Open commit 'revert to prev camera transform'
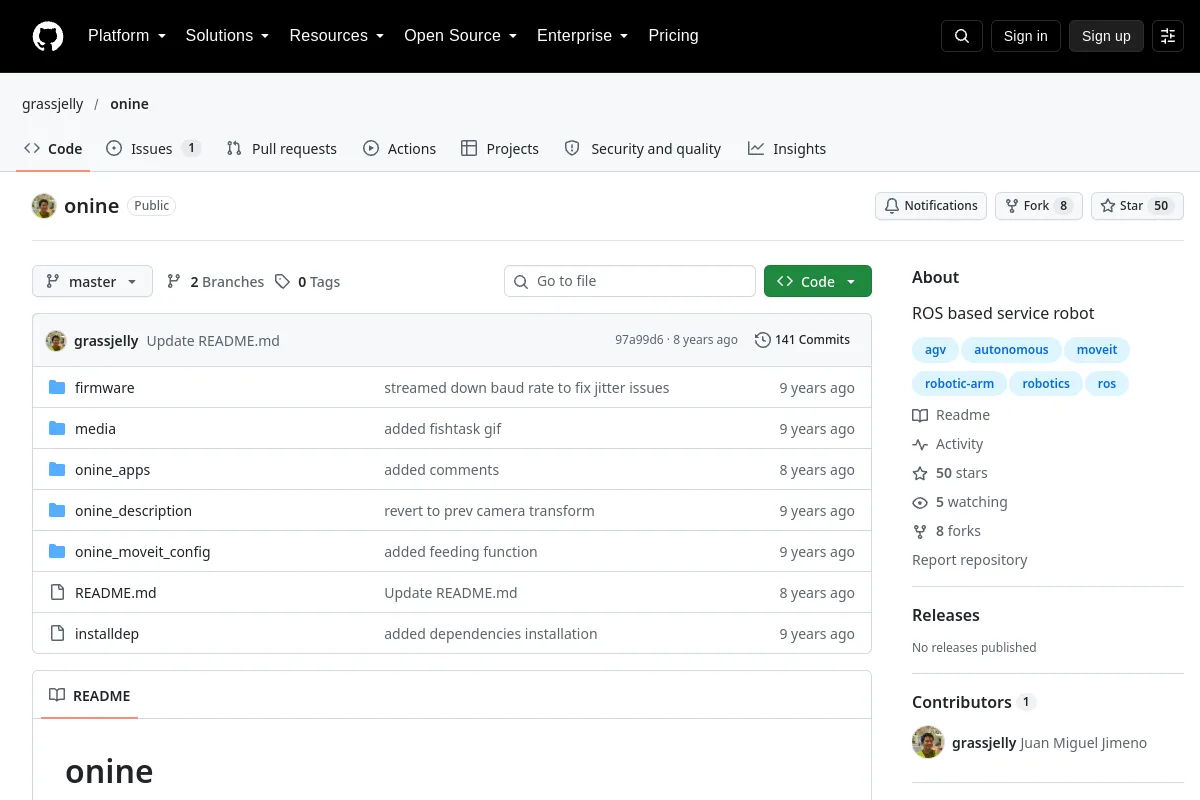 click(489, 511)
